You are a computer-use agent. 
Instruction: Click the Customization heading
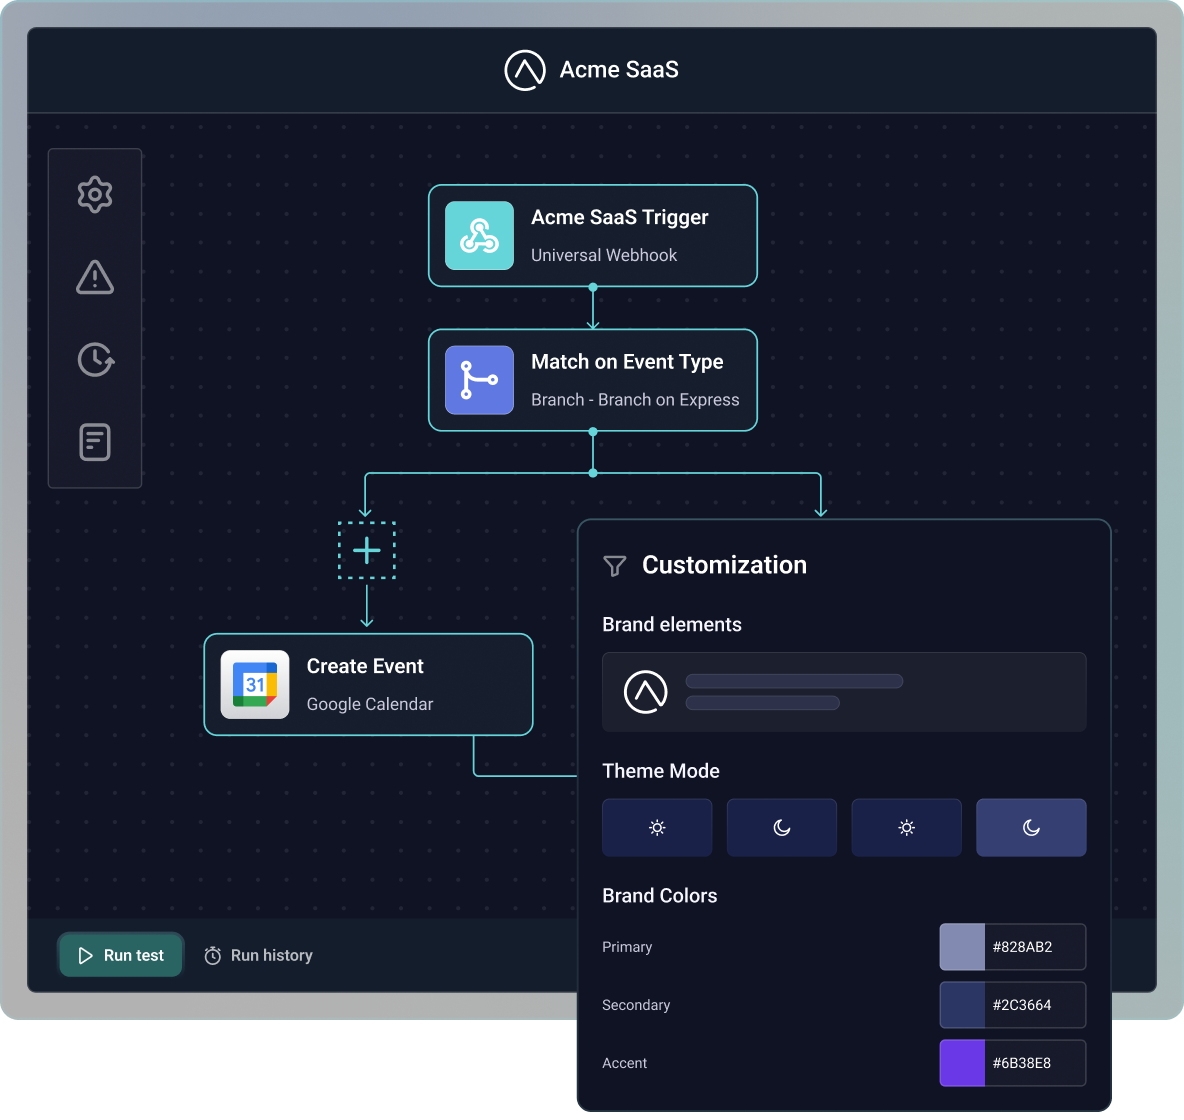coord(724,565)
